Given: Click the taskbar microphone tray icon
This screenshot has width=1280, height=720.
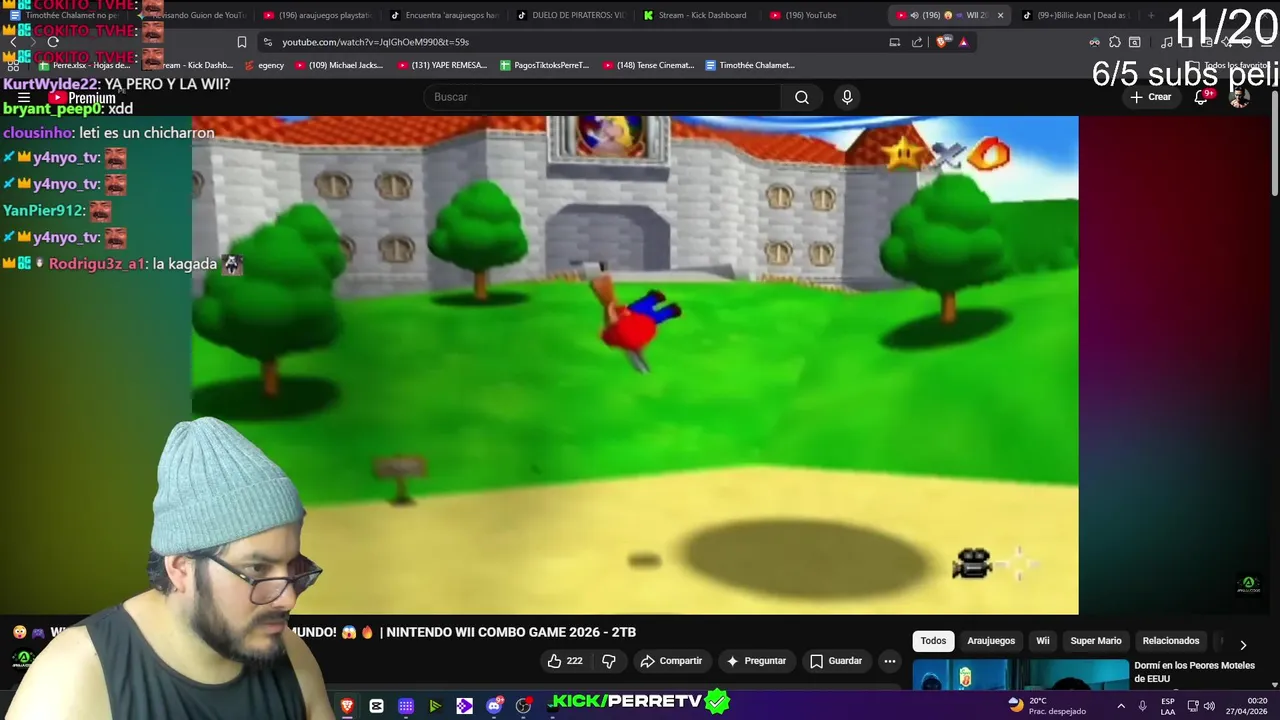Looking at the screenshot, I should [x=1142, y=706].
